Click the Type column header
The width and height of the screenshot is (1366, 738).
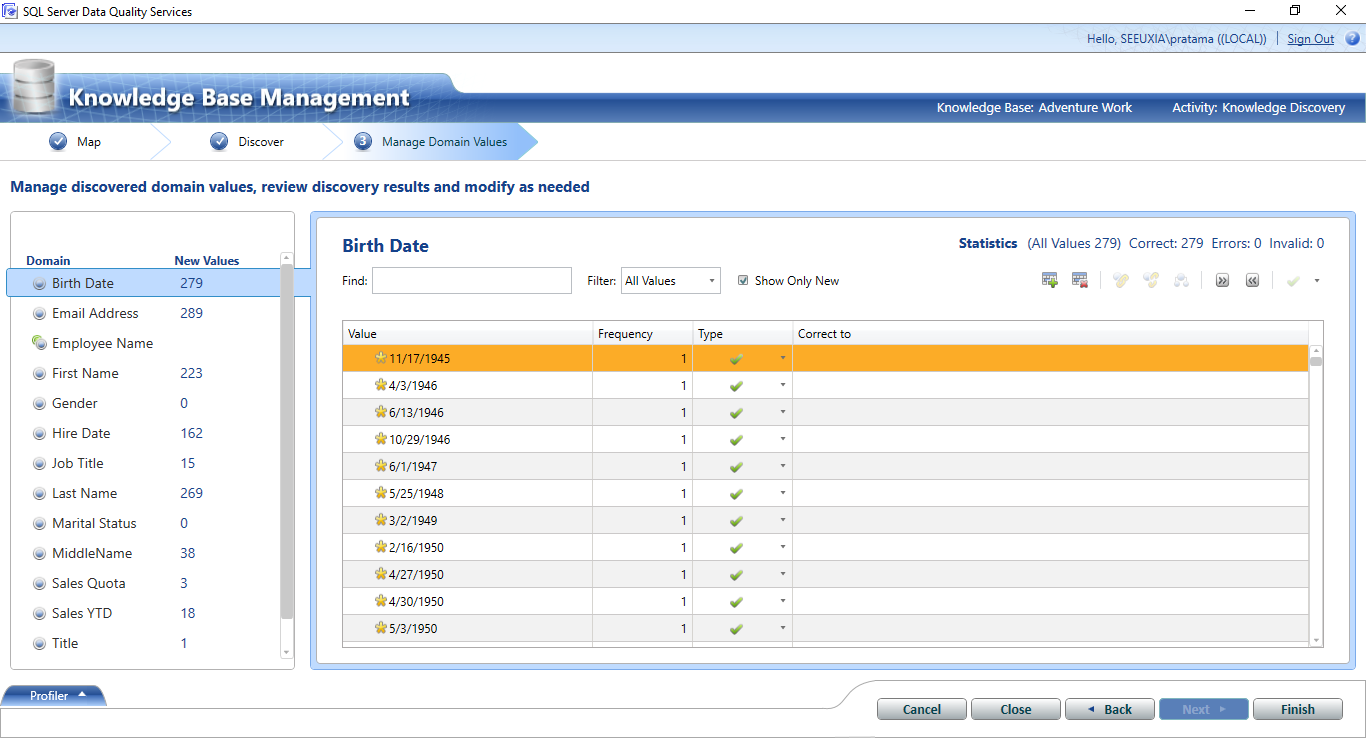click(x=743, y=333)
